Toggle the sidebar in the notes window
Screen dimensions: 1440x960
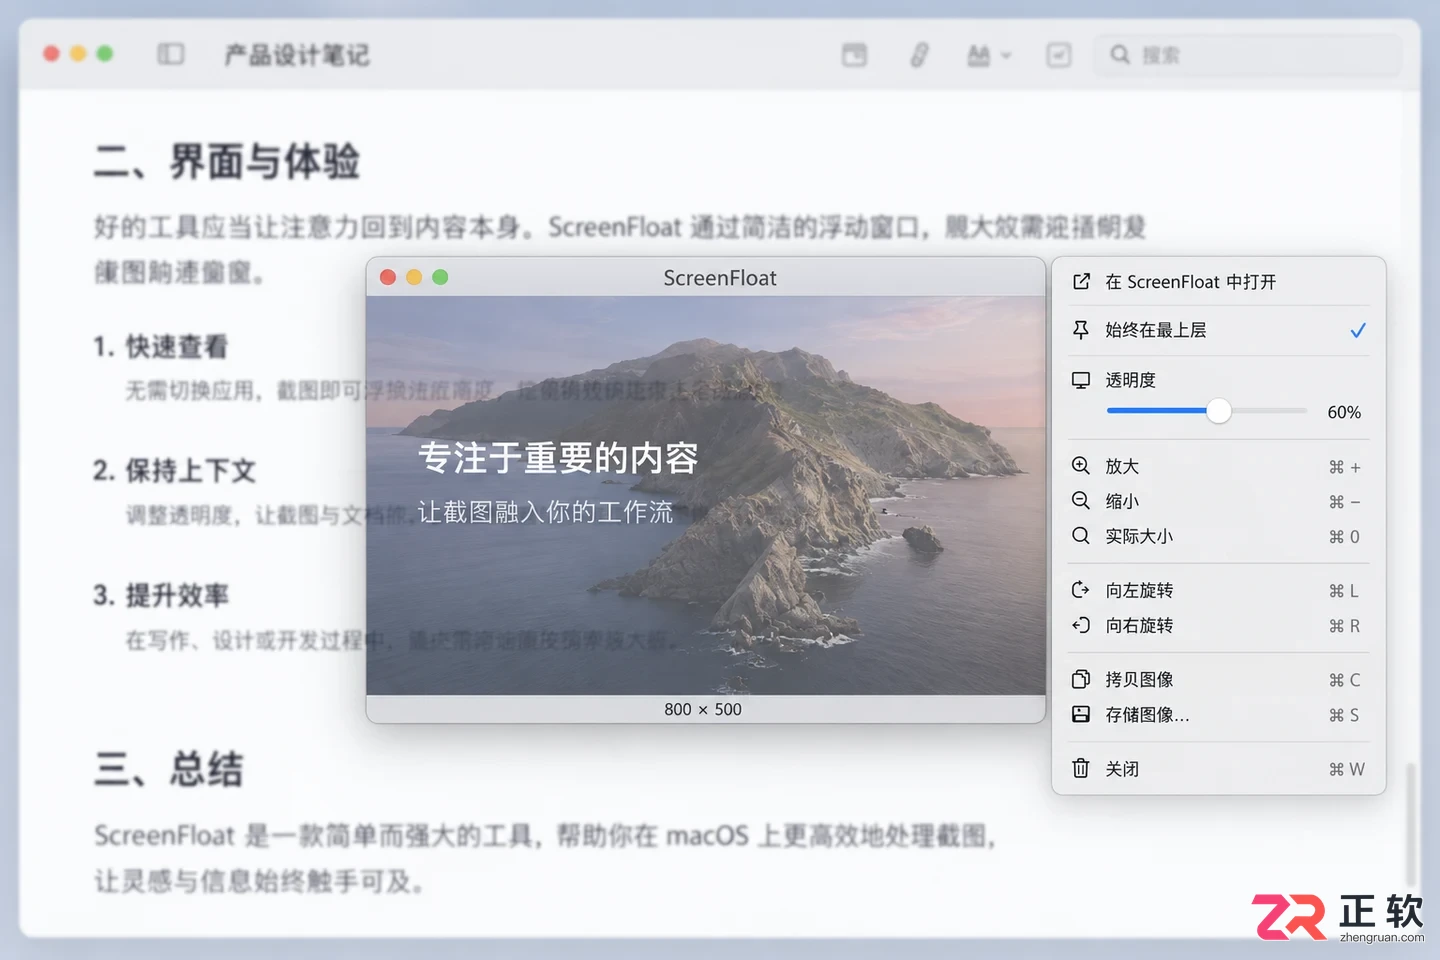(x=171, y=54)
